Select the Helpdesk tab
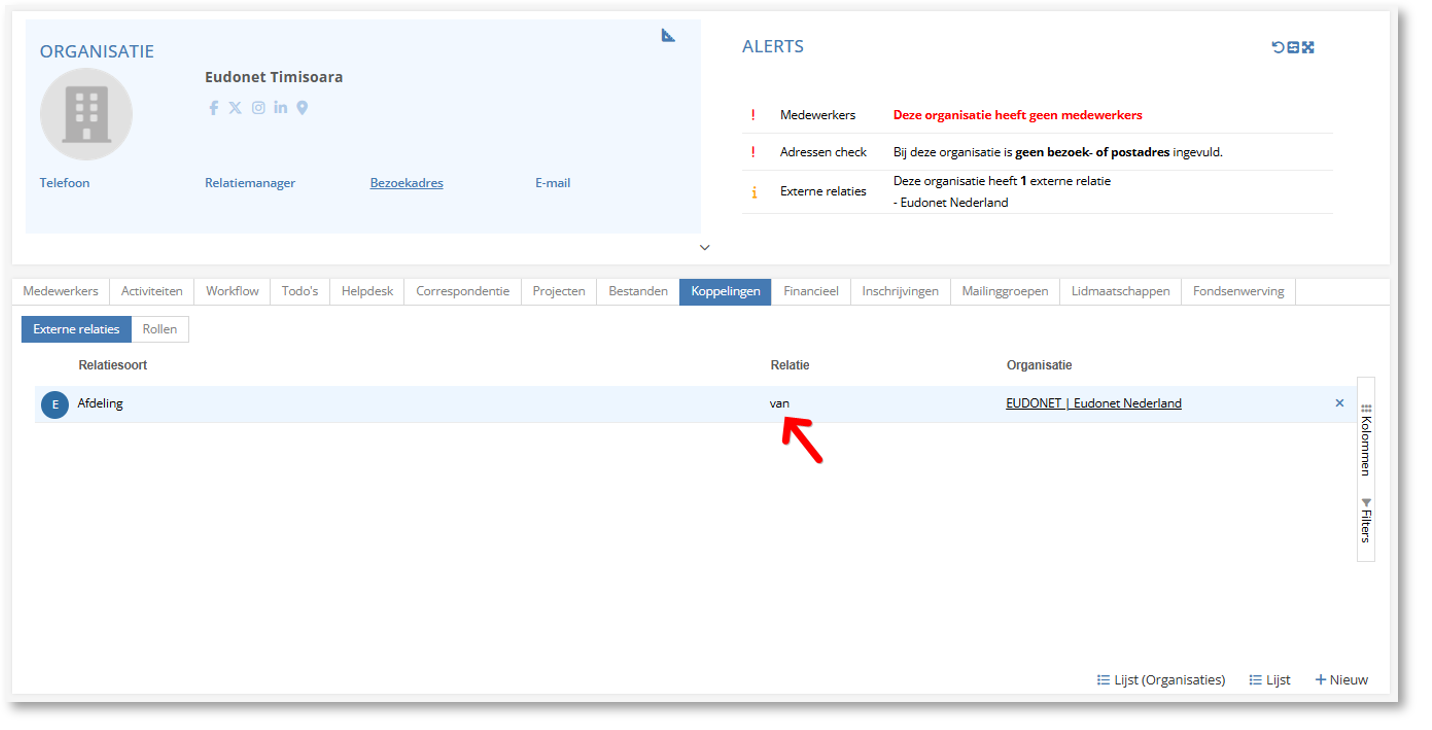Image resolution: width=1432 pixels, height=730 pixels. [367, 291]
